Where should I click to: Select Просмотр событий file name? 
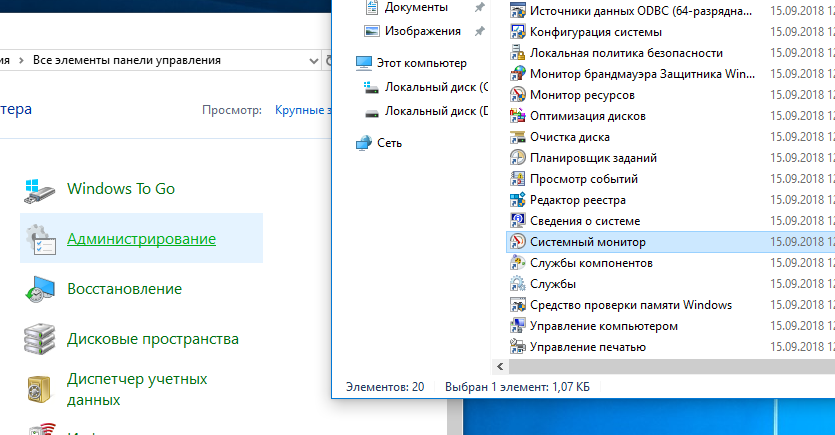(584, 179)
